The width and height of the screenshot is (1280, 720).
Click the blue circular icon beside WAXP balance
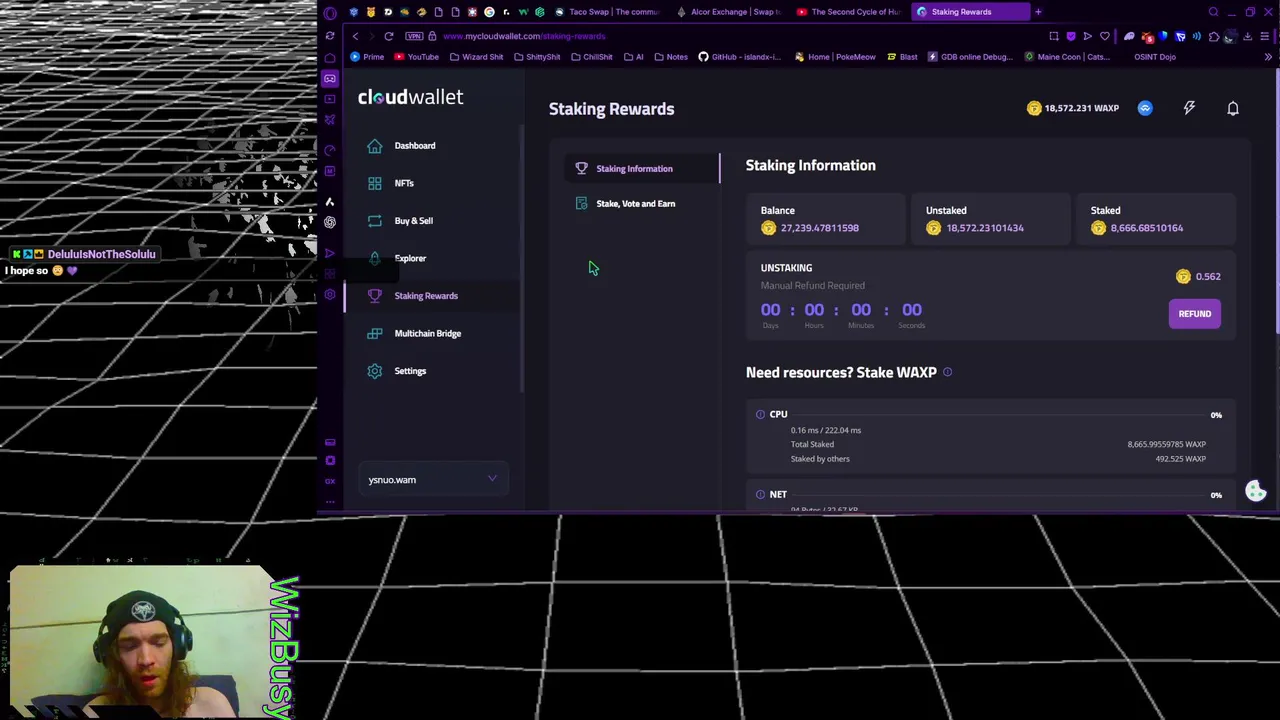pyautogui.click(x=1145, y=108)
